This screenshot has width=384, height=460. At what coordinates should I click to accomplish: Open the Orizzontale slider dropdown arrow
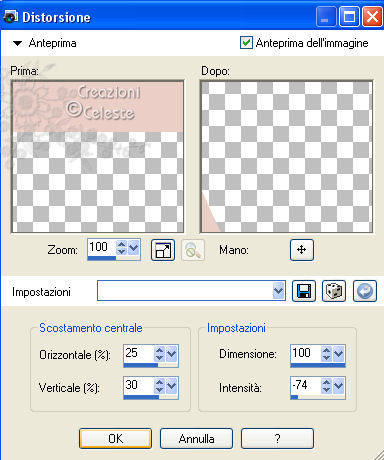coord(172,354)
